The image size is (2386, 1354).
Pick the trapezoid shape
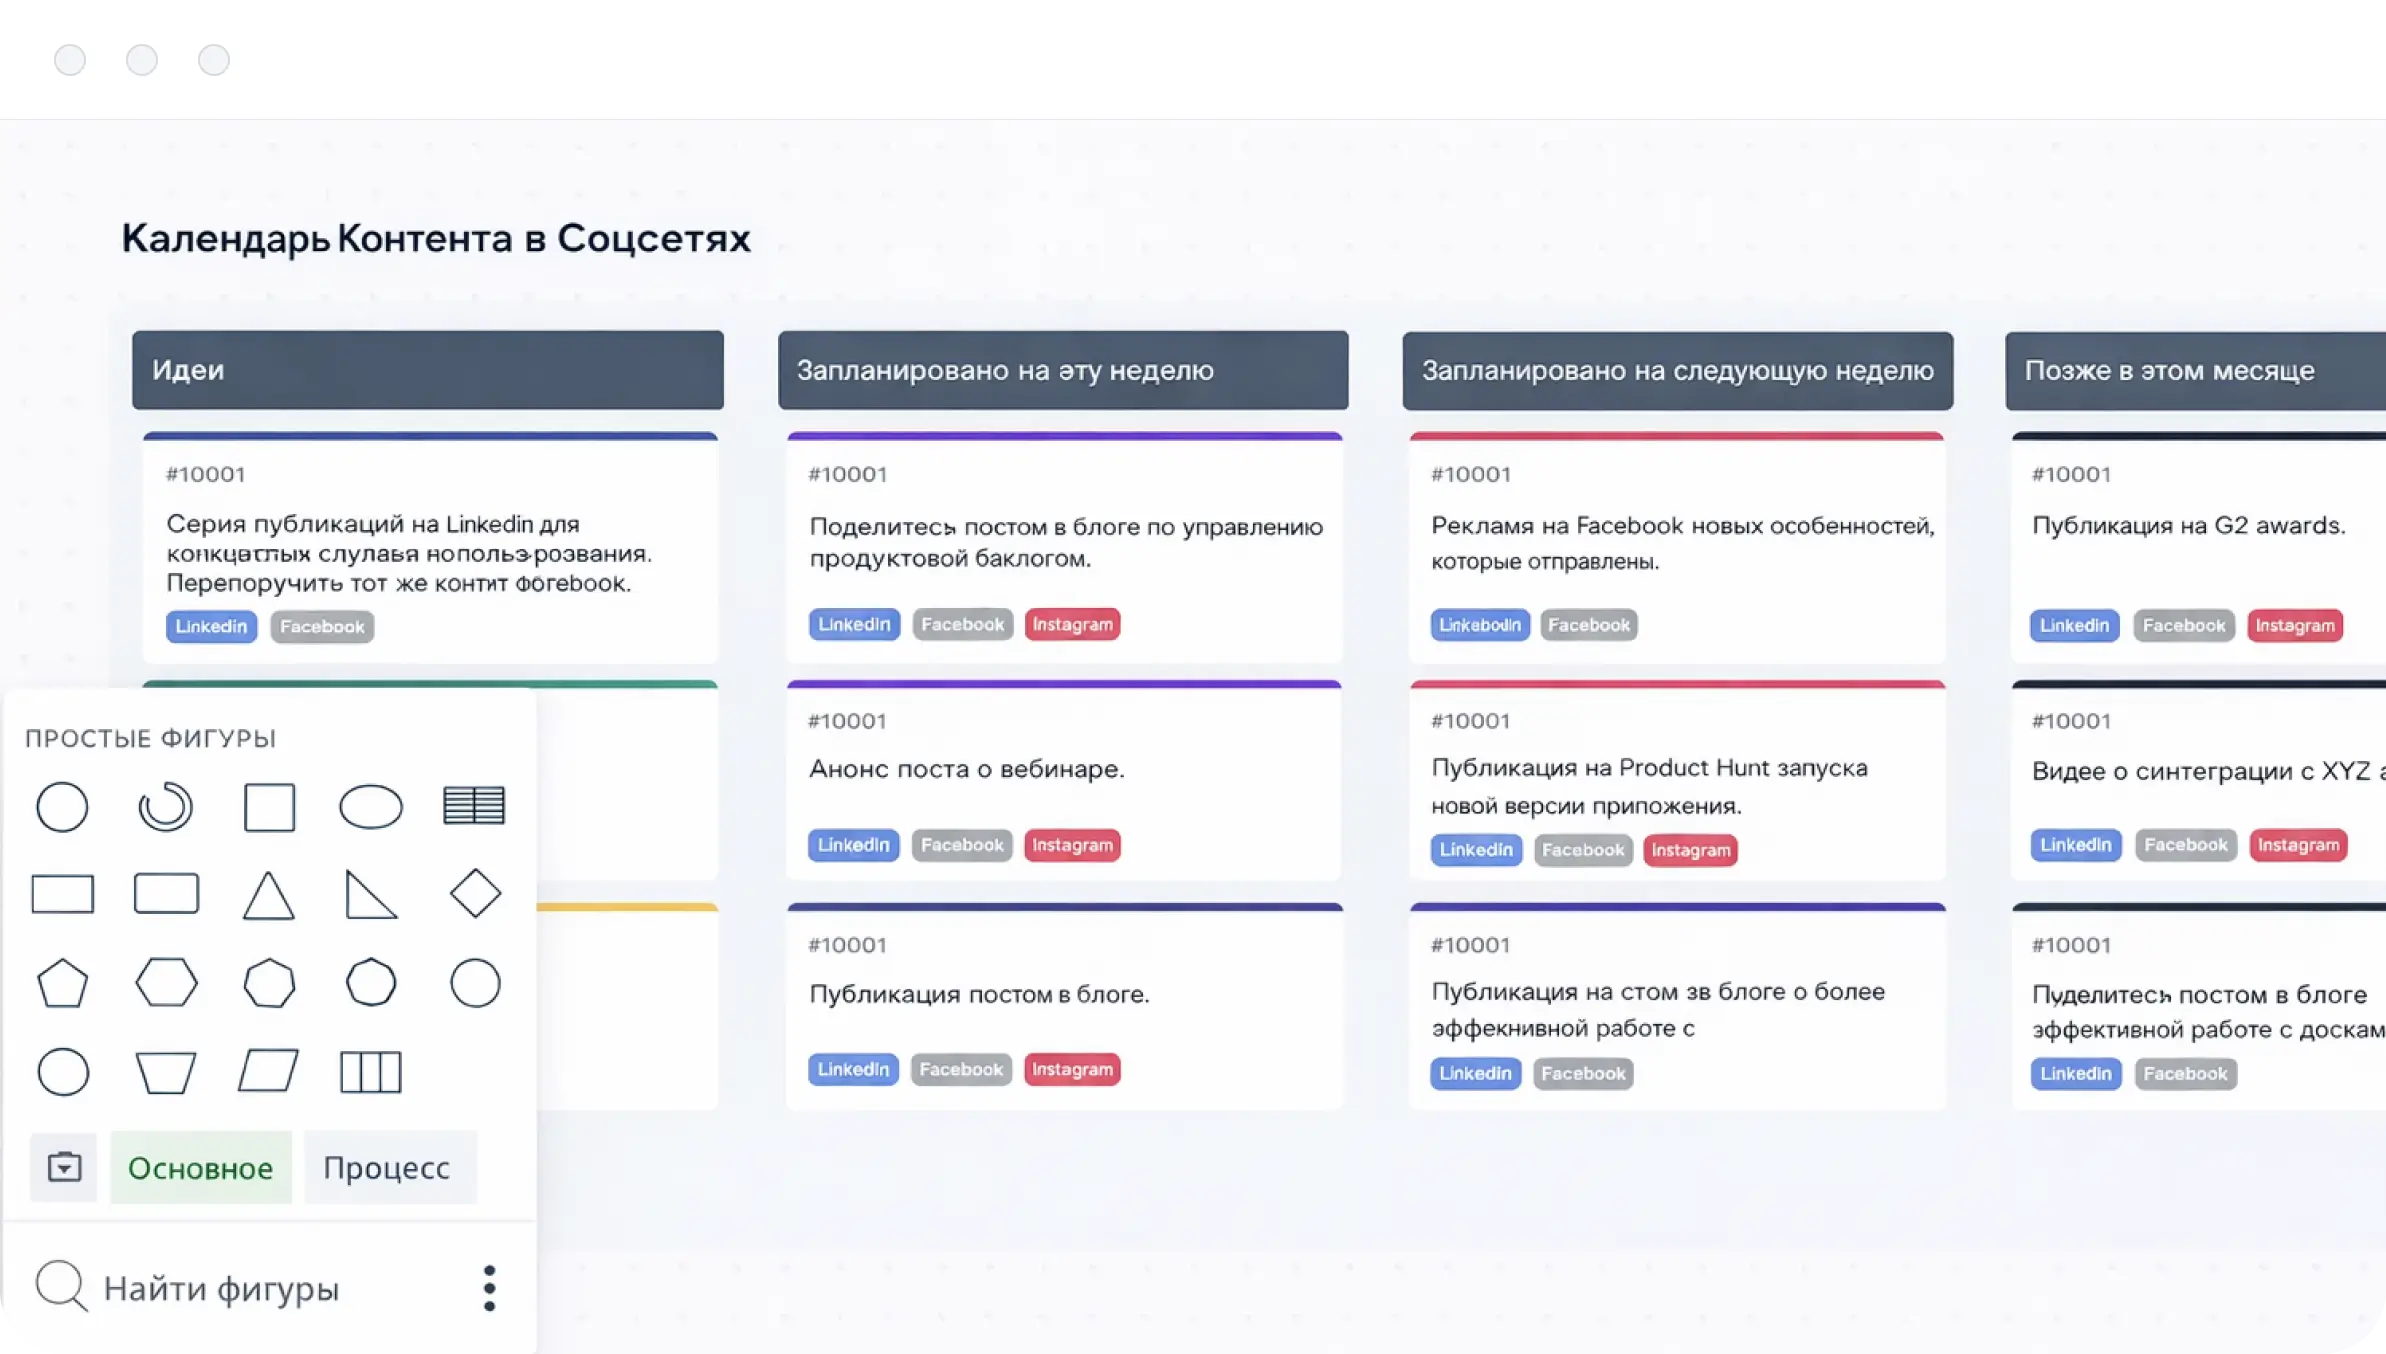point(165,1072)
